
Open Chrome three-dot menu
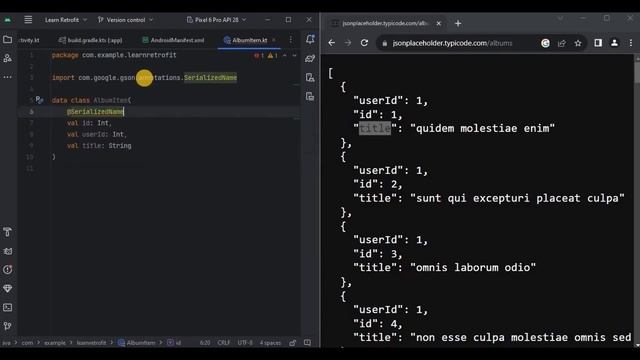(x=631, y=43)
